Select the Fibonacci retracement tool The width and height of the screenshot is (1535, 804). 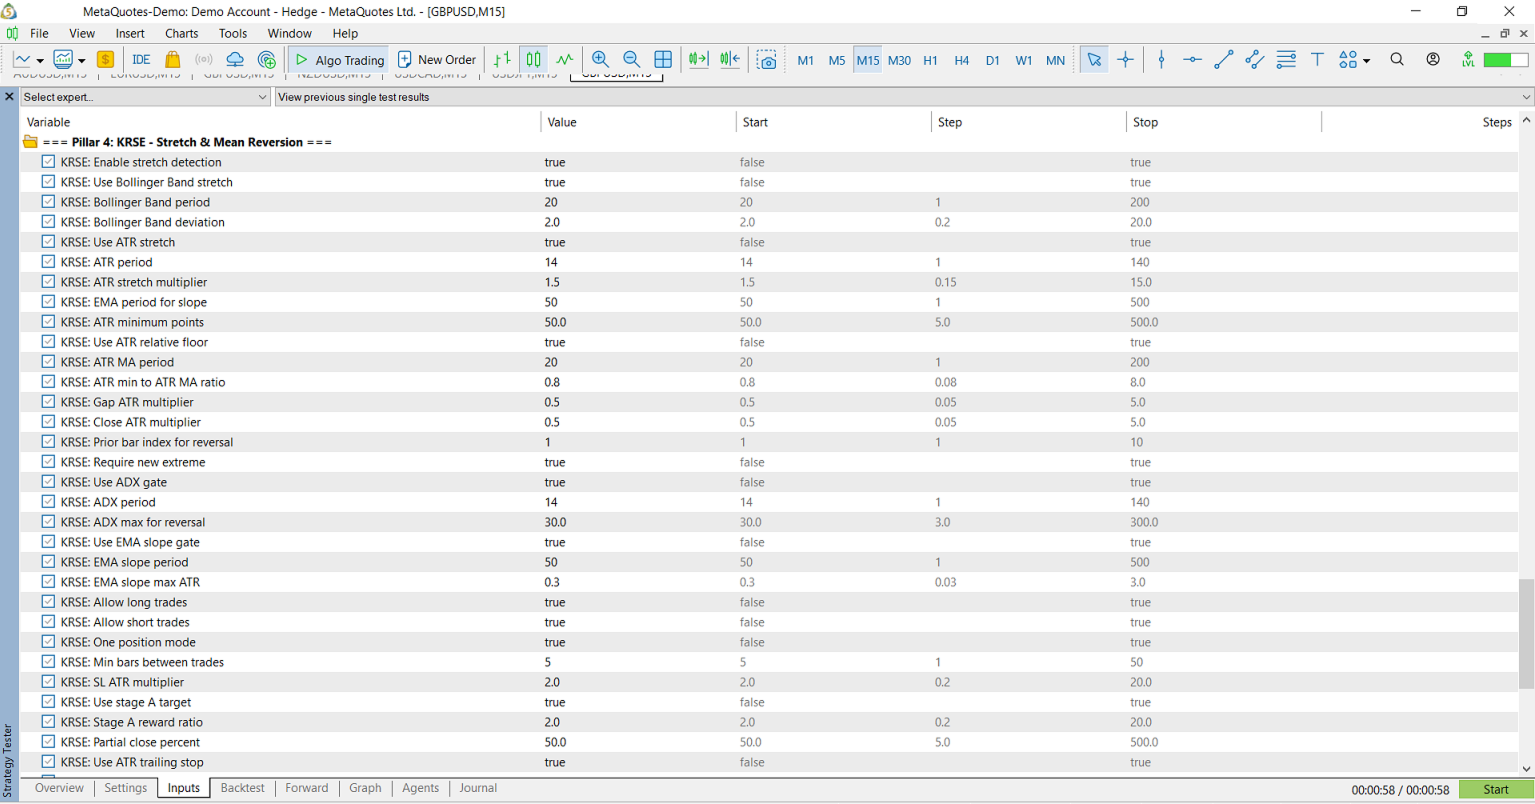point(1286,60)
